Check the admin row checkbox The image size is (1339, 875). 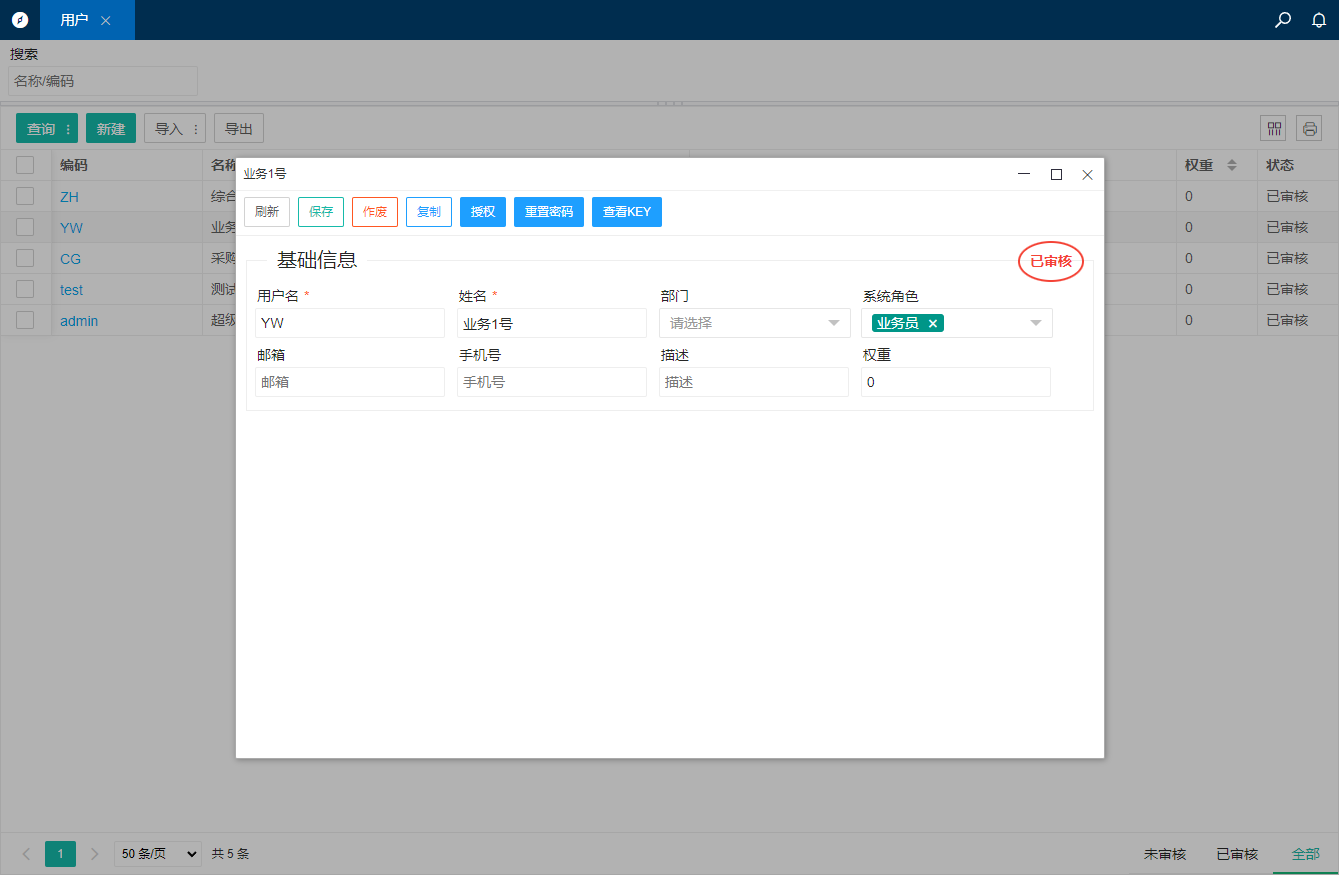[25, 320]
